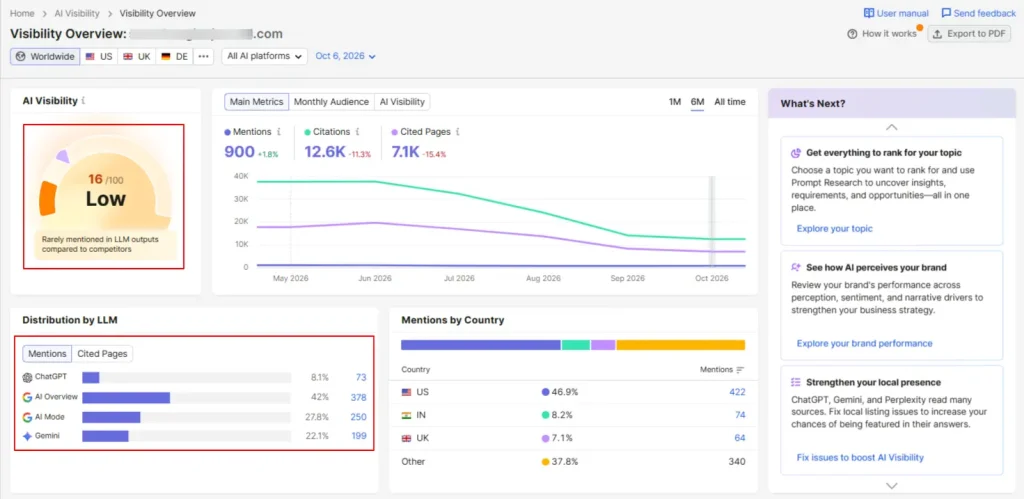Click info icon beside Citations metric

358,132
